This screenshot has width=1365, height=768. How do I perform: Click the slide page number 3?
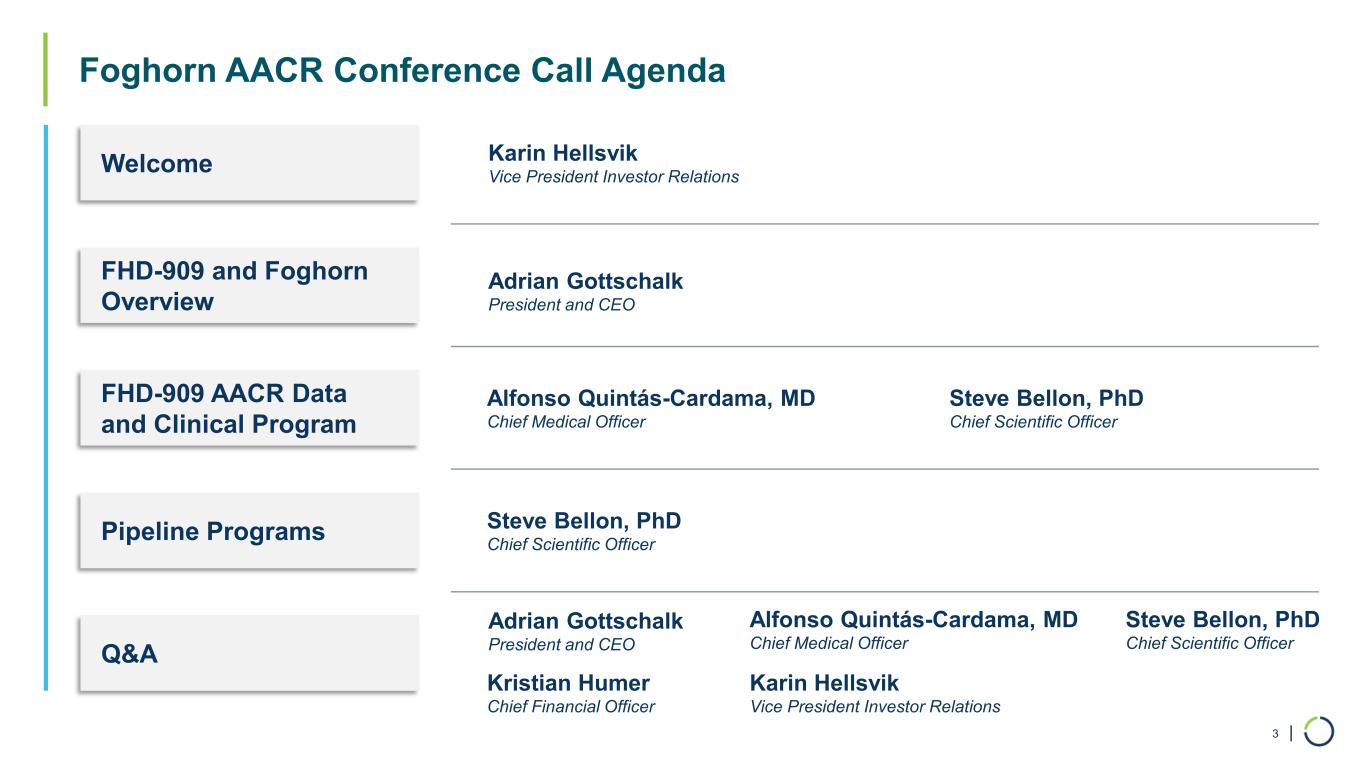(1275, 735)
